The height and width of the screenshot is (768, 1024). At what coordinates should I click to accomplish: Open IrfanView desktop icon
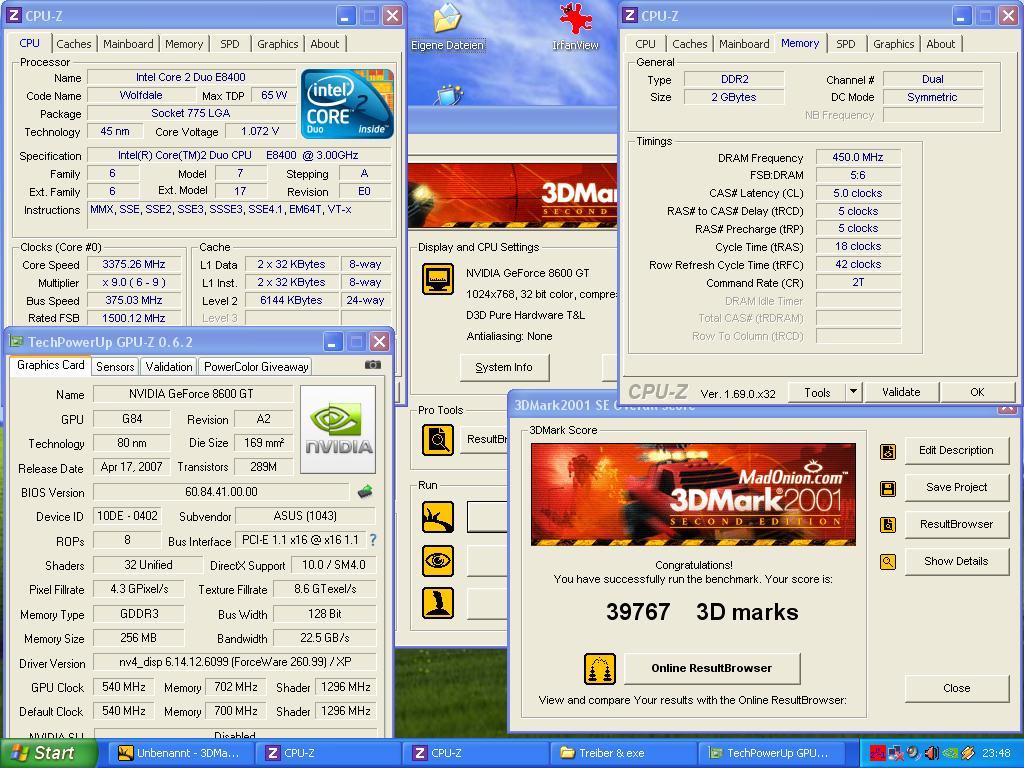575,26
